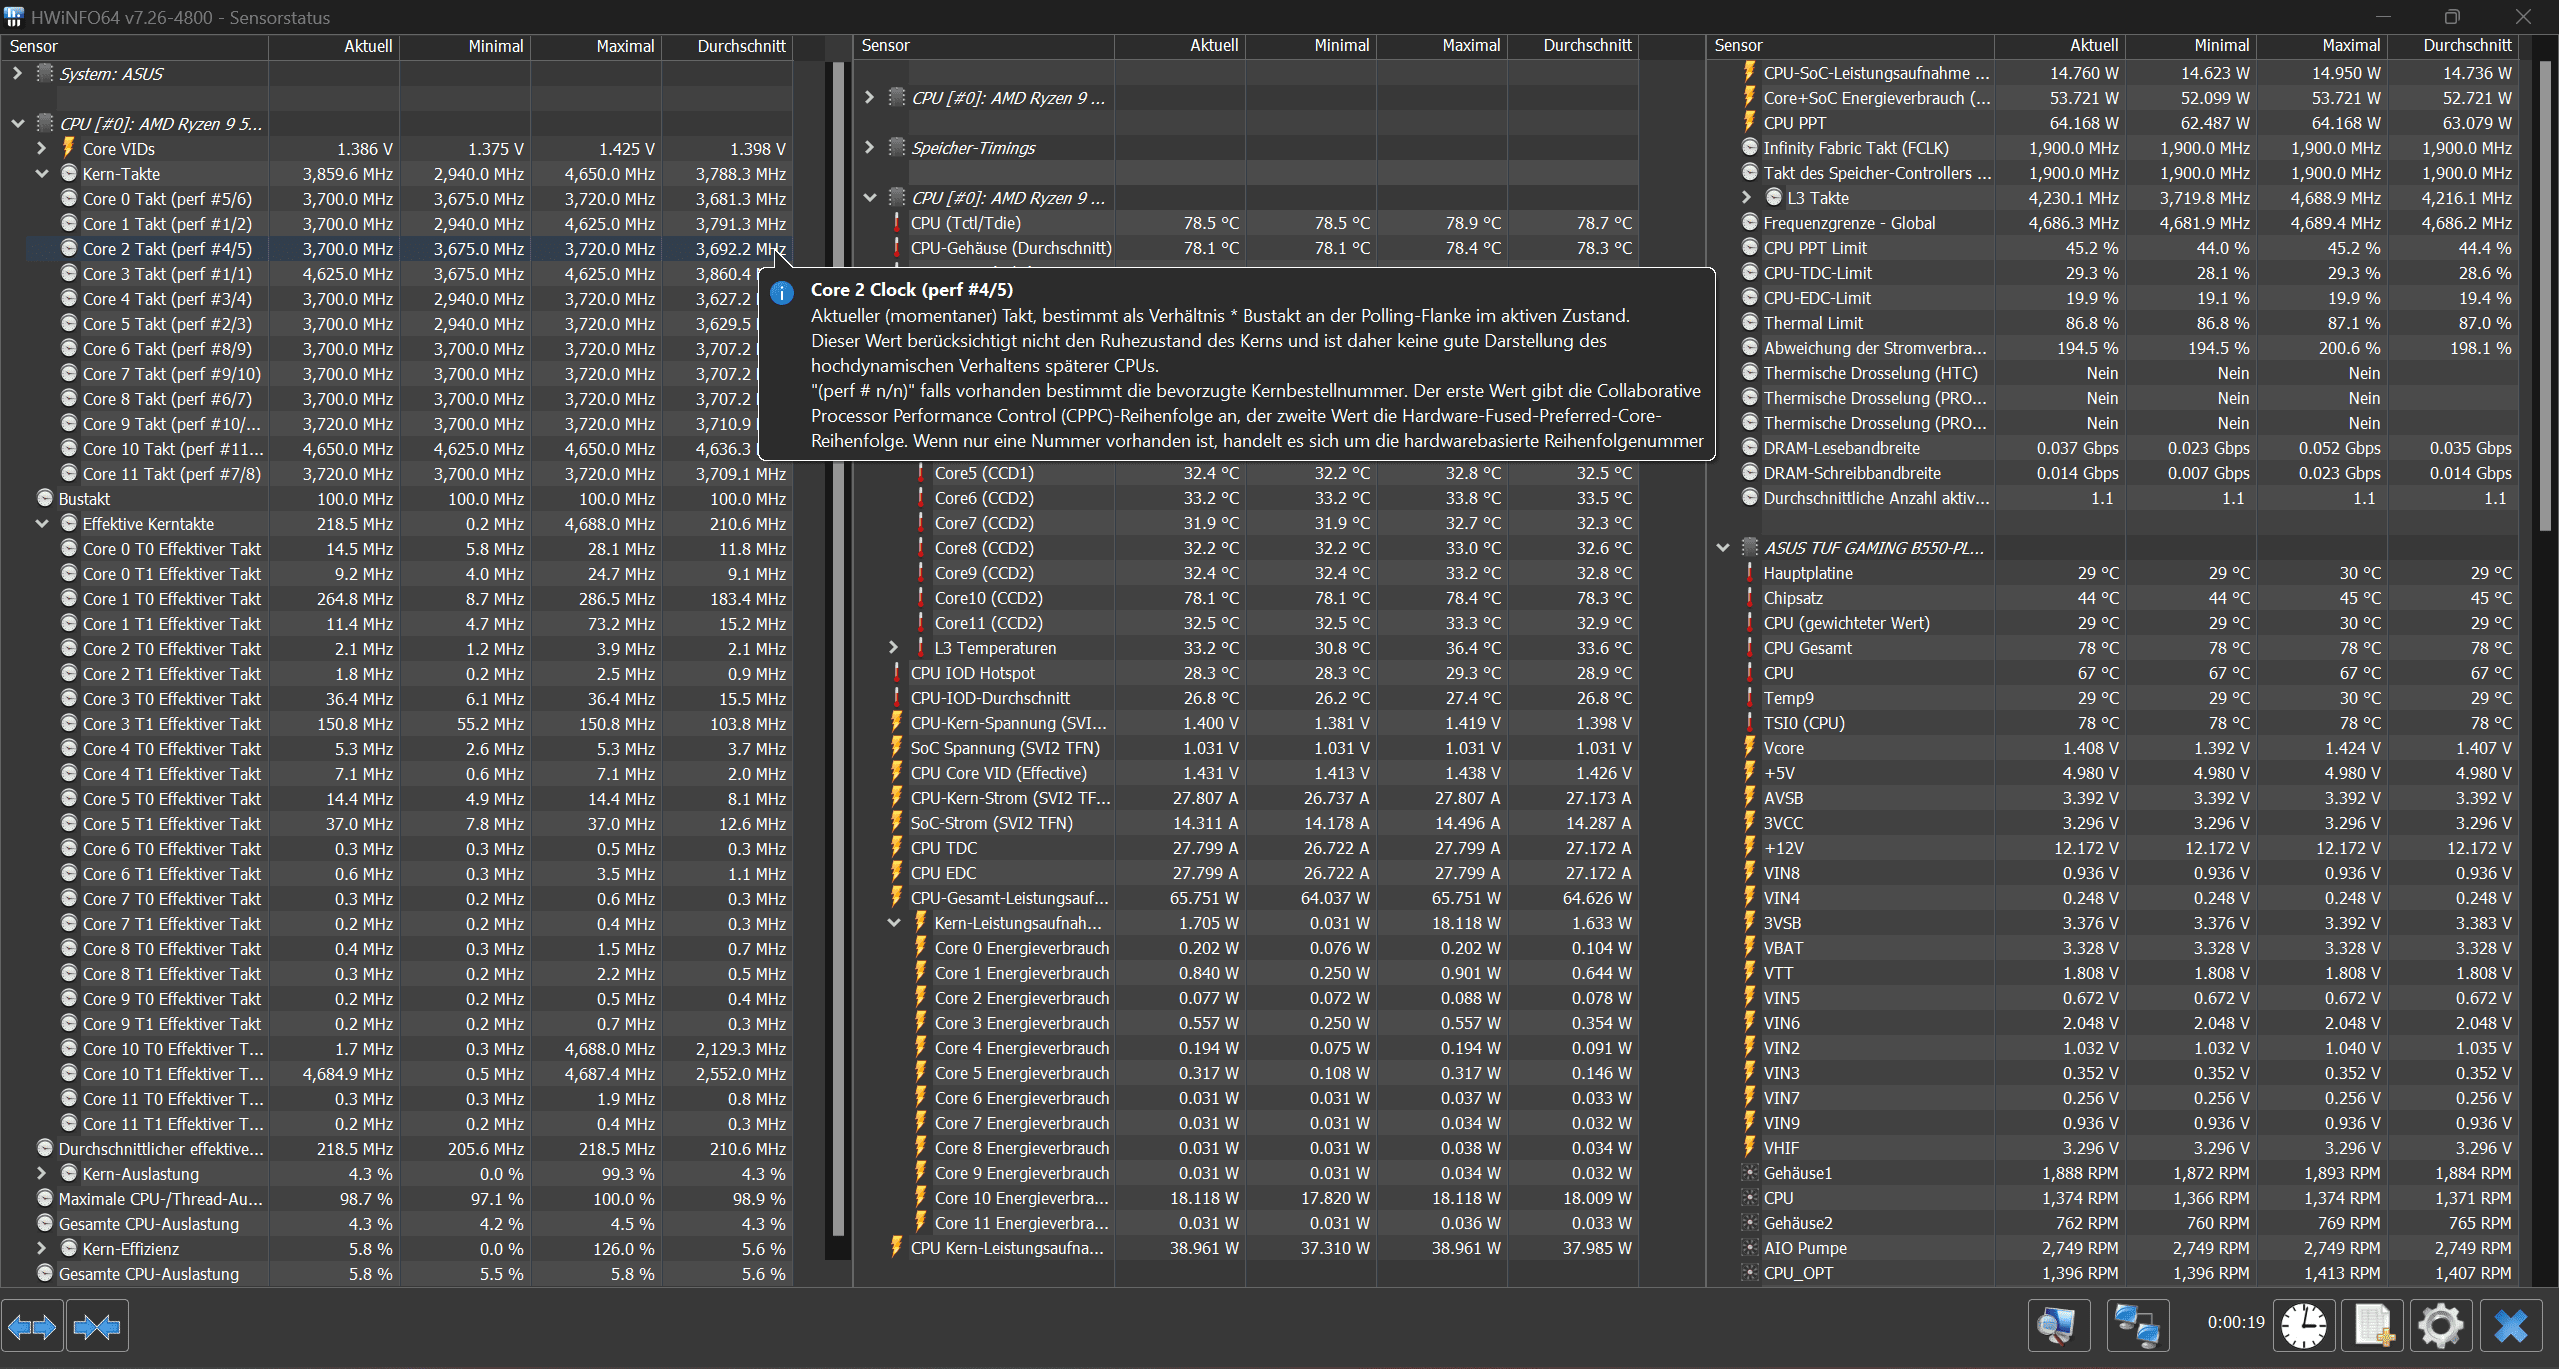Screen dimensions: 2559x1369
Task: Click the first panel's Sensor column header
Action: 134,46
